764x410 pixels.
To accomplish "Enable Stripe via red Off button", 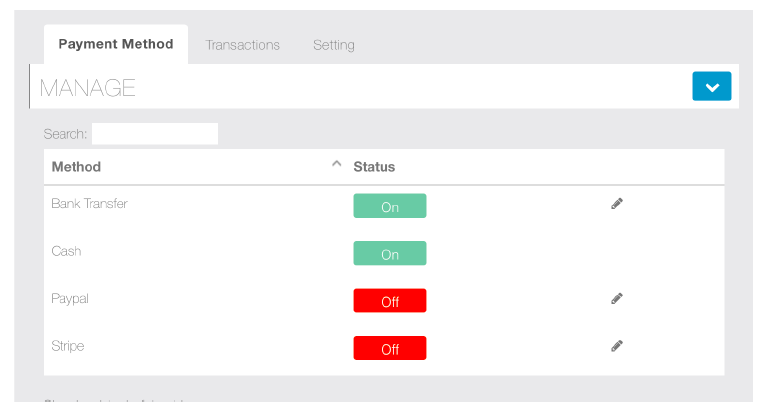I will [390, 348].
